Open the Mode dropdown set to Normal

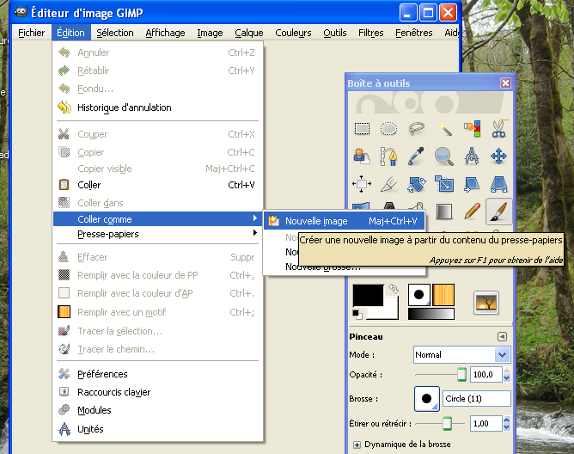tap(461, 354)
